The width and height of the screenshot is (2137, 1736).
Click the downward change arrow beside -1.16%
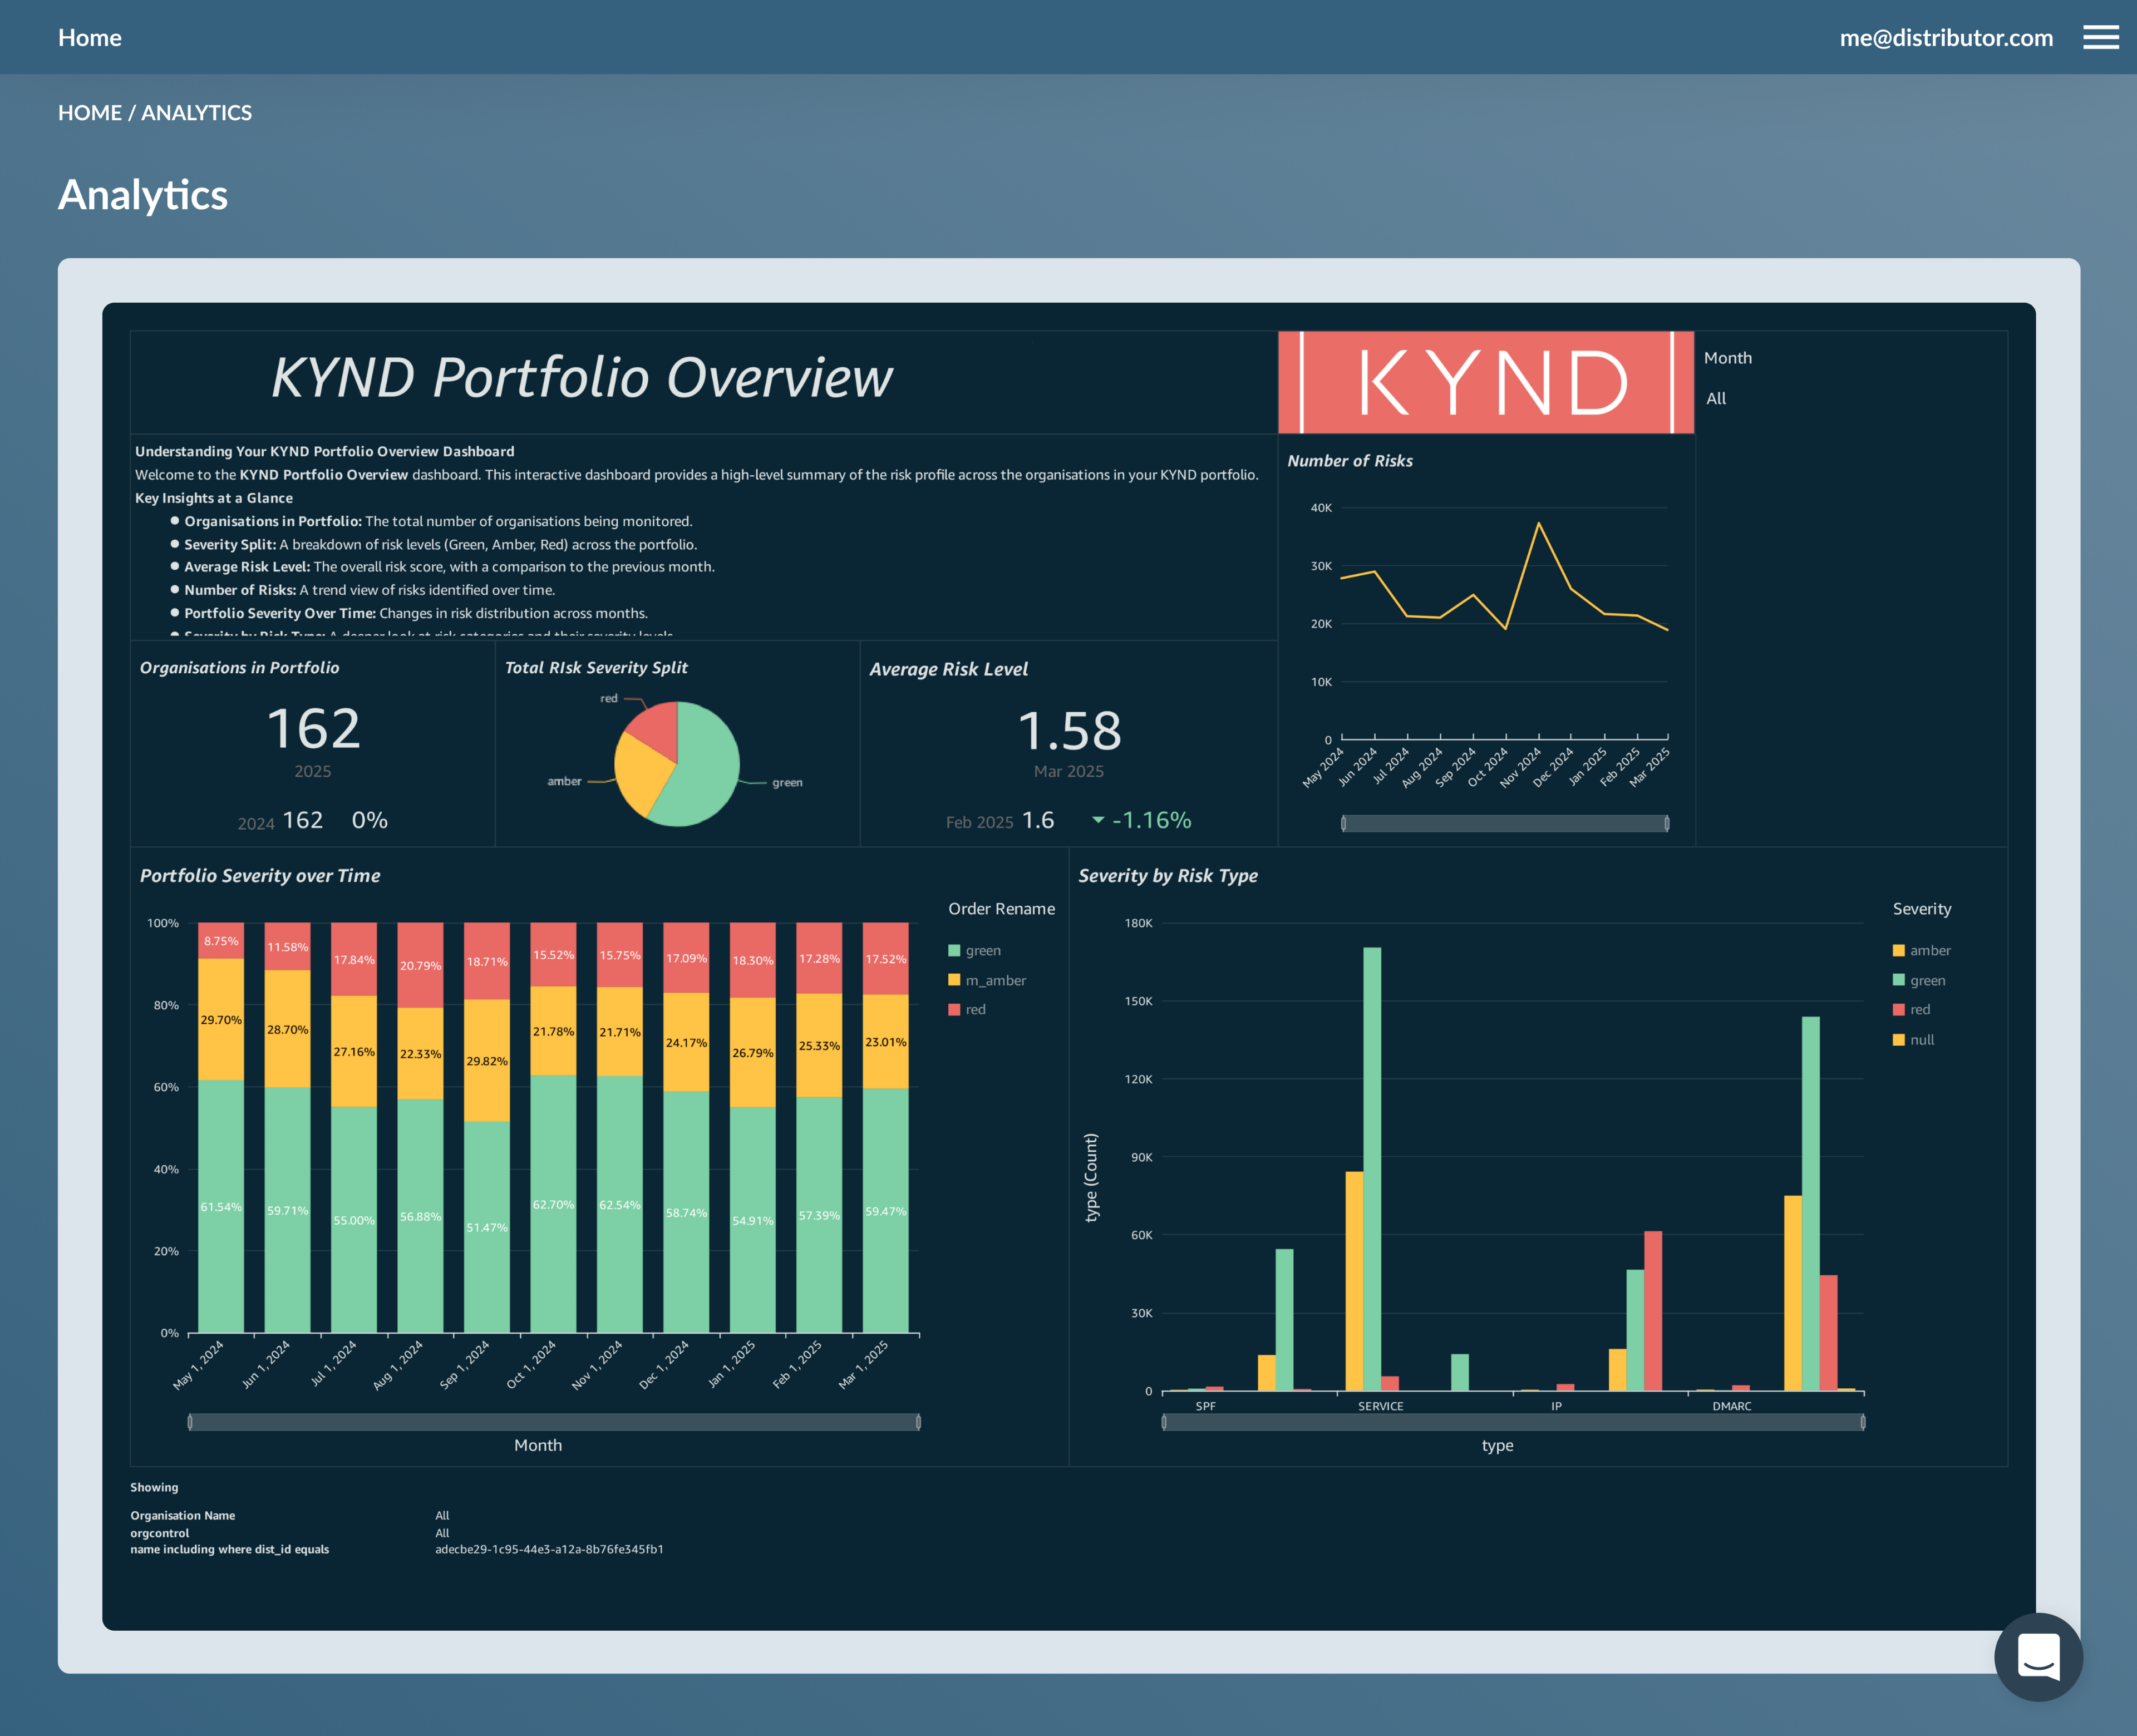coord(1098,820)
